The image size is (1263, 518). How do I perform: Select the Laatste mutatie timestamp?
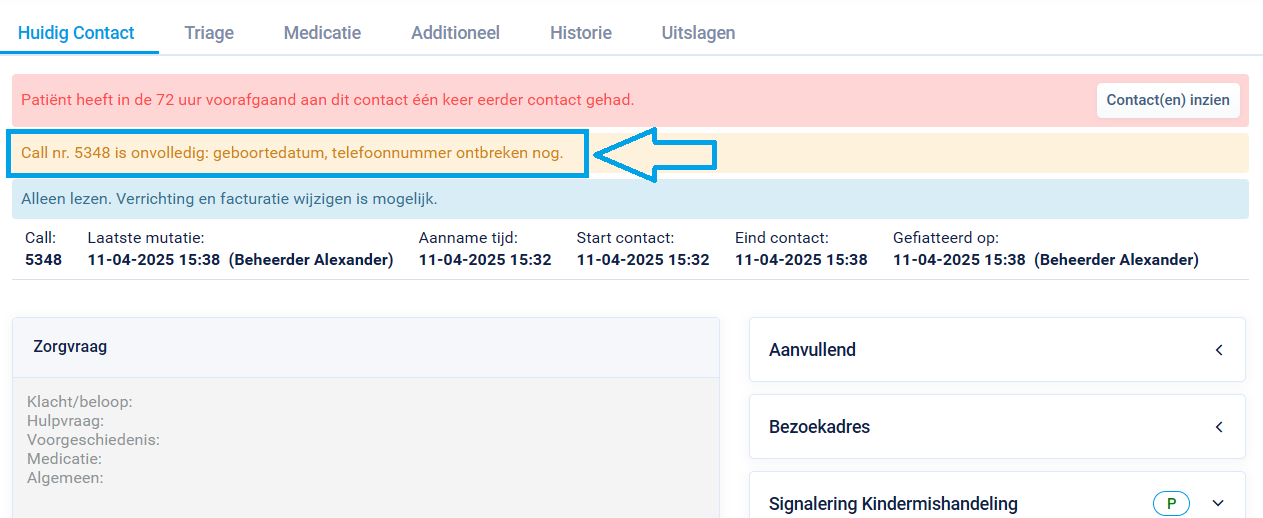pyautogui.click(x=154, y=260)
